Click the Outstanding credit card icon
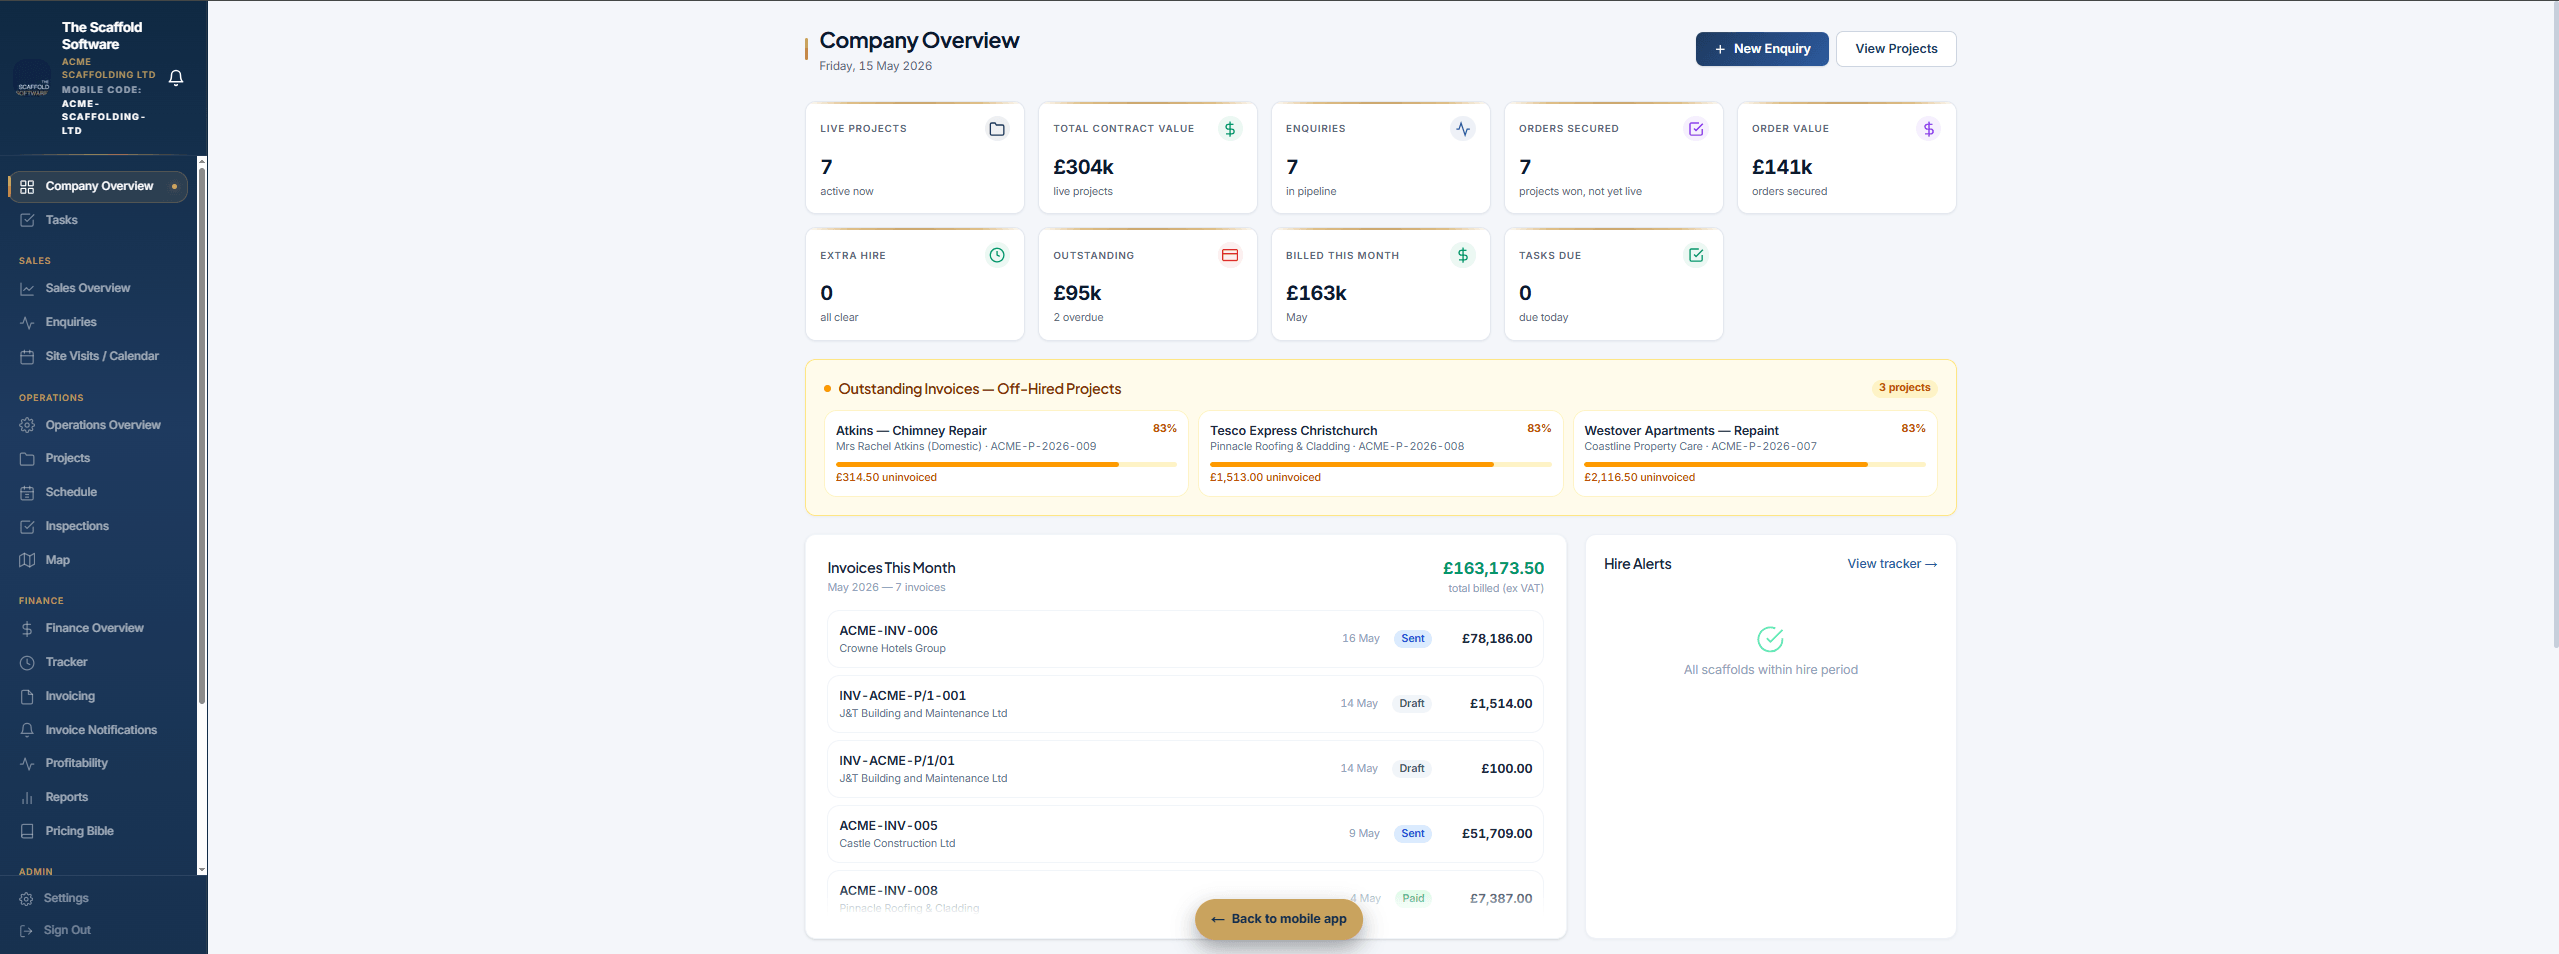2559x954 pixels. (x=1230, y=255)
